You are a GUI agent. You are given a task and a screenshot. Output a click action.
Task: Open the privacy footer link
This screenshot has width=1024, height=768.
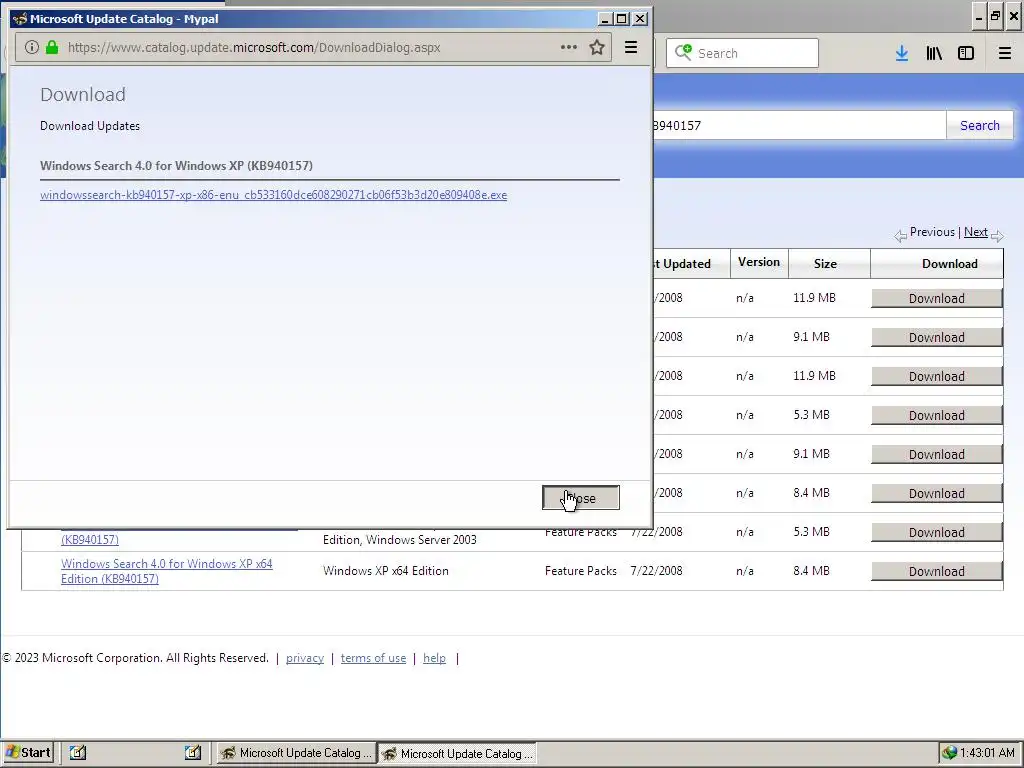[305, 658]
